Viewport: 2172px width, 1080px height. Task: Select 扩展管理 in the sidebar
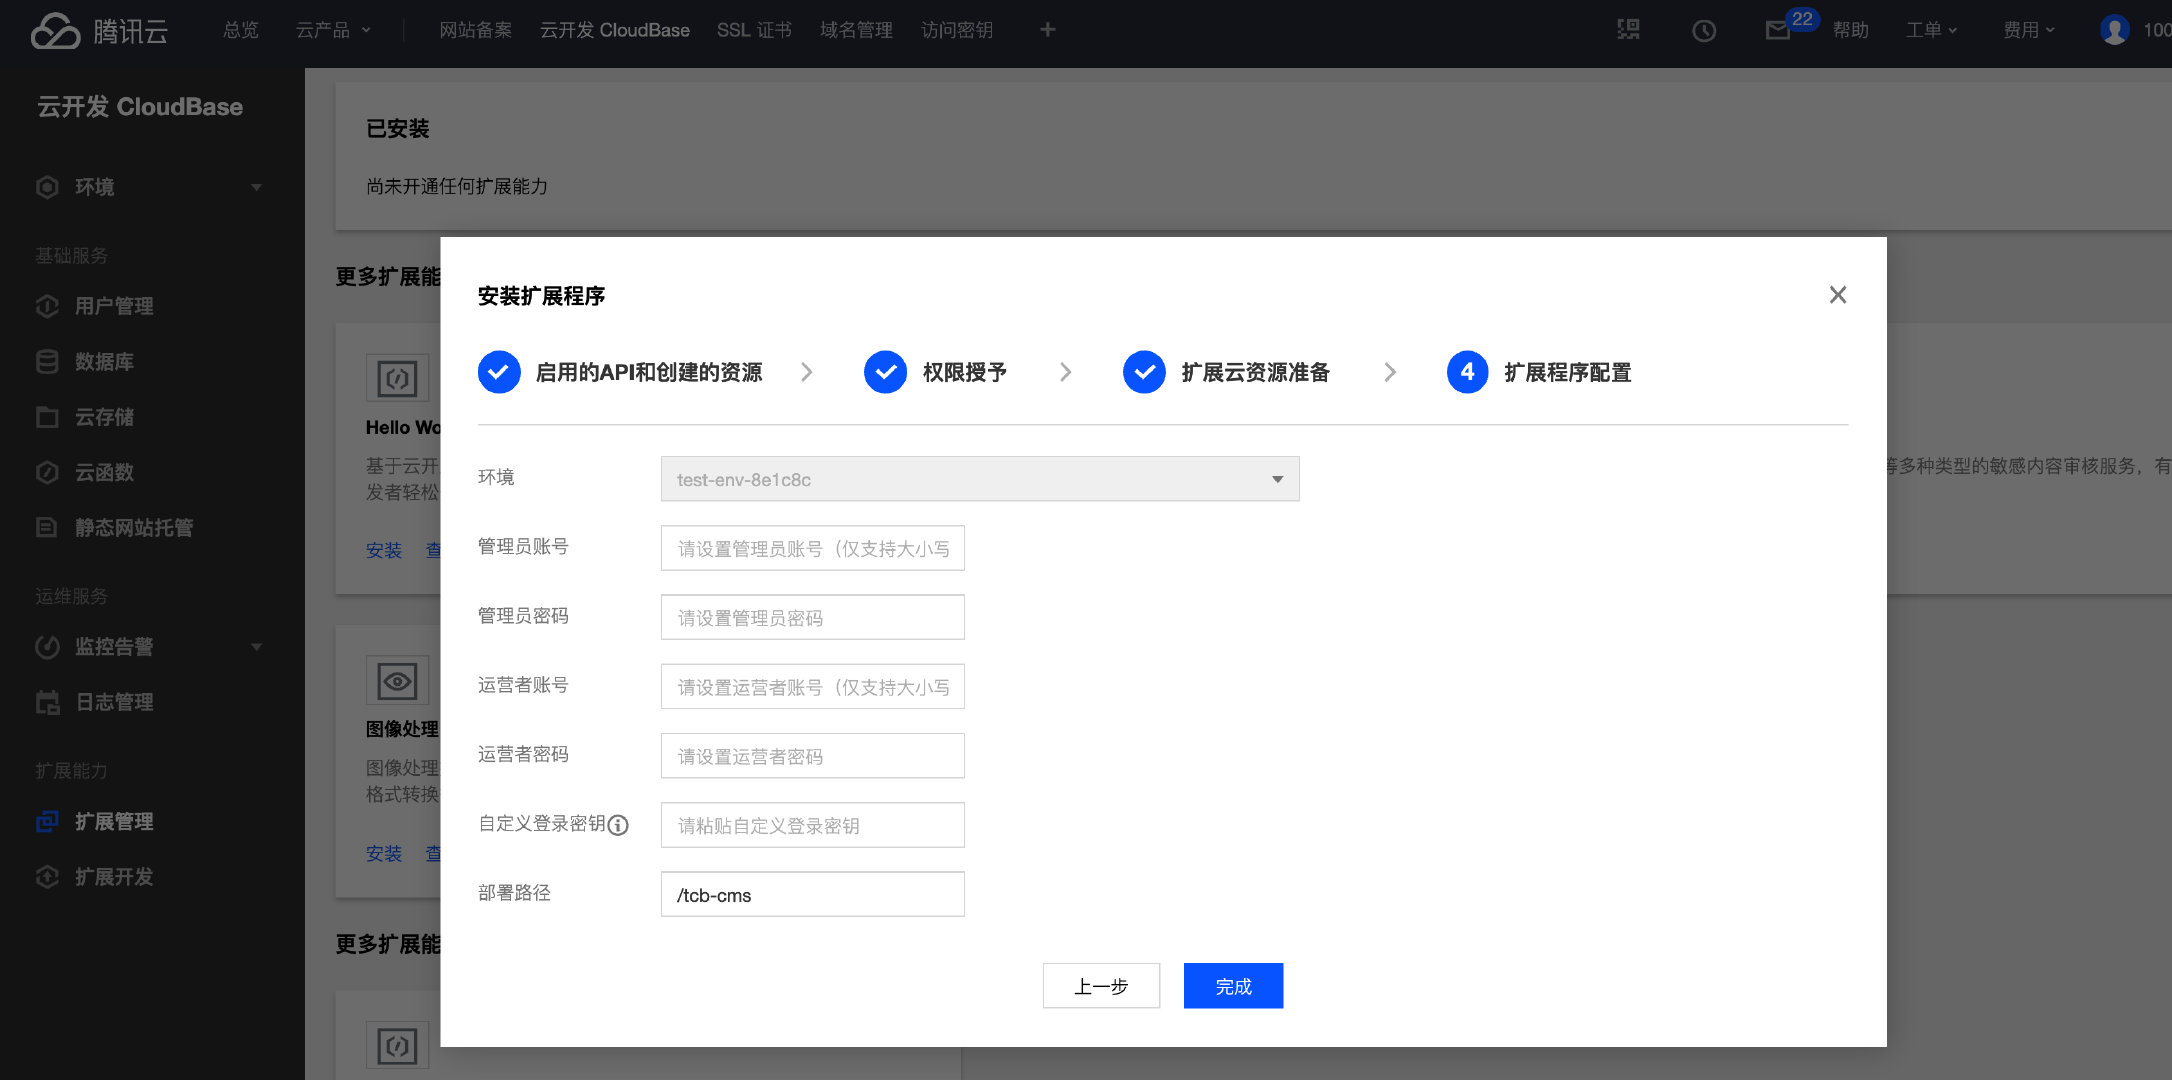[x=114, y=822]
